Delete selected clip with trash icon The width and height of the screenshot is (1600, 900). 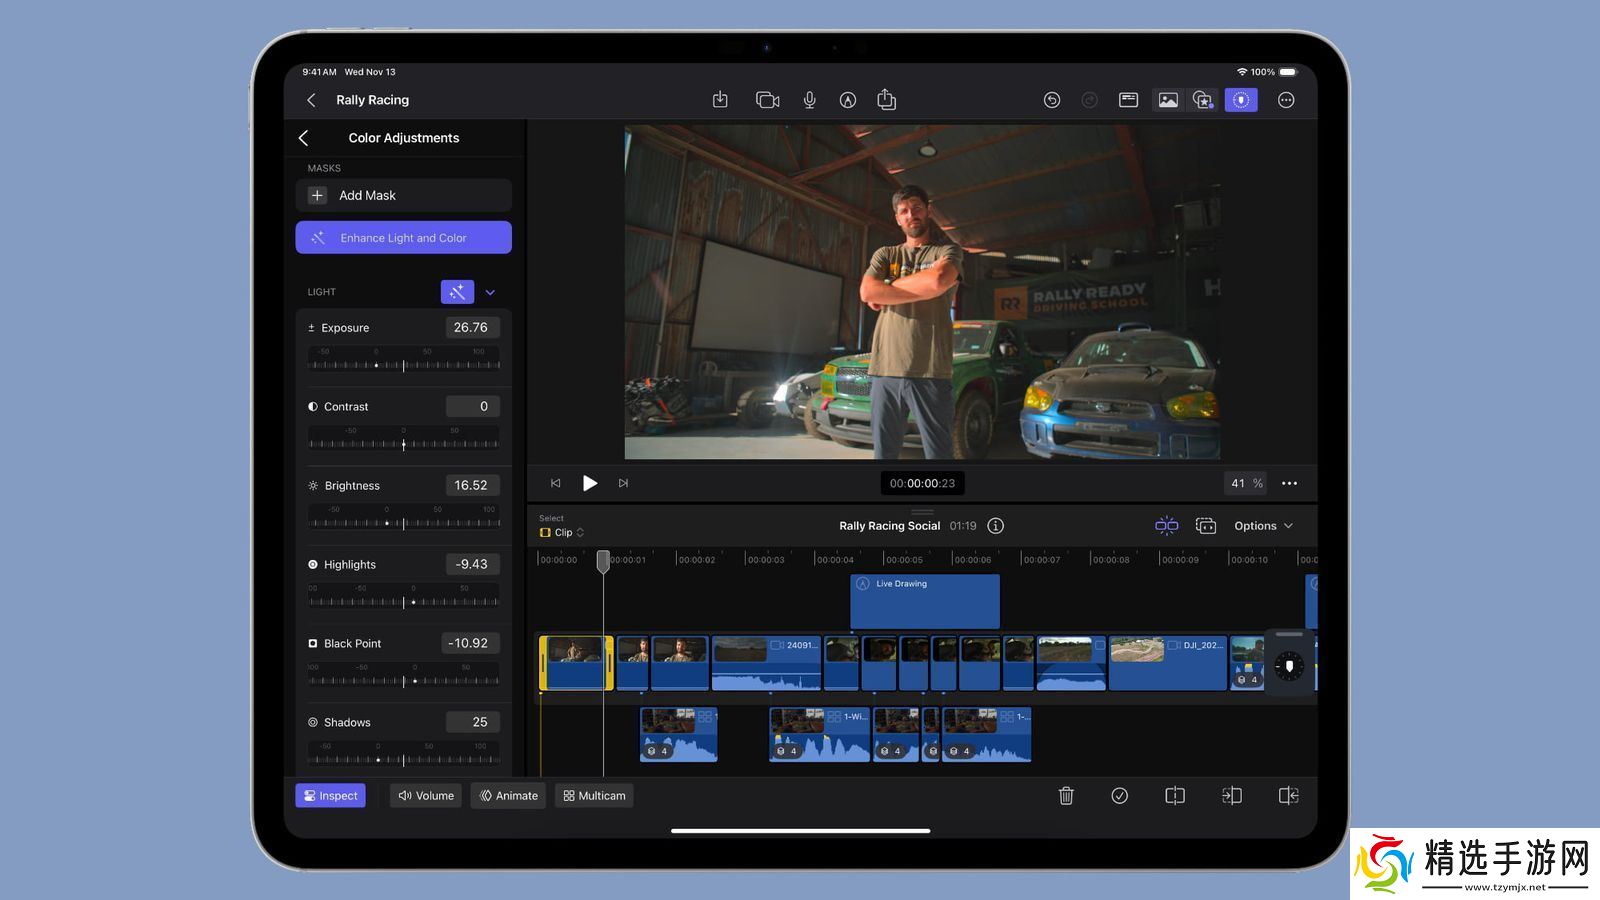(1066, 796)
